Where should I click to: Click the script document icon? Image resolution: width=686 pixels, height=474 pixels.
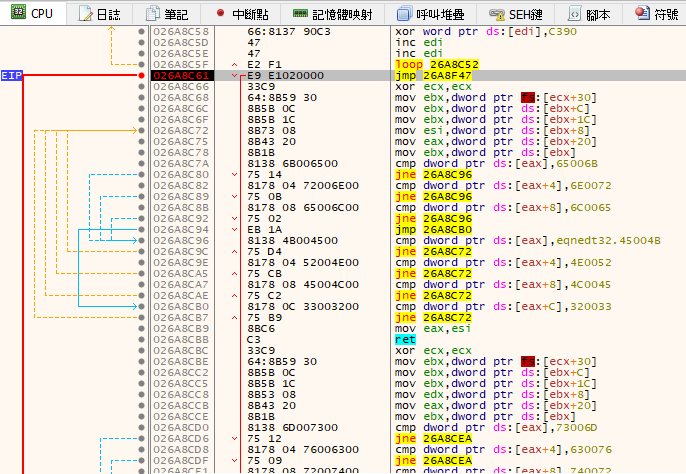pyautogui.click(x=574, y=14)
